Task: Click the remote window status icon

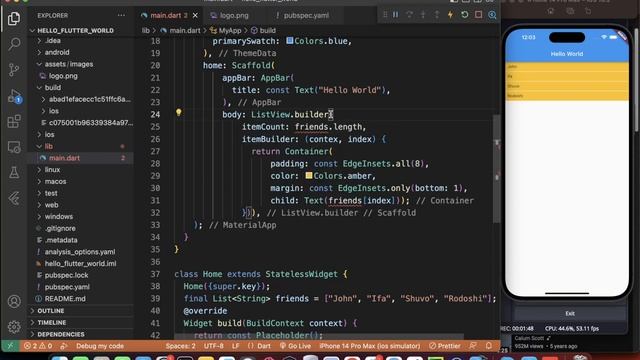Action: click(x=10, y=346)
